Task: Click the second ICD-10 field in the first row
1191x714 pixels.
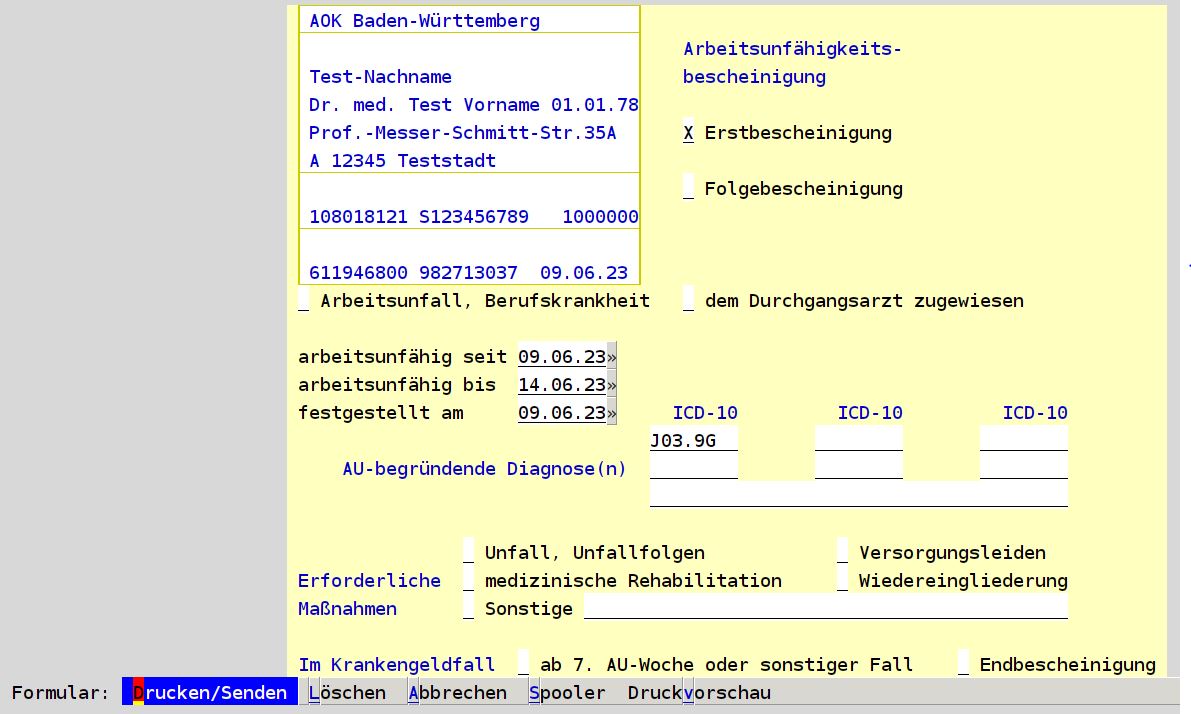Action: [x=859, y=441]
